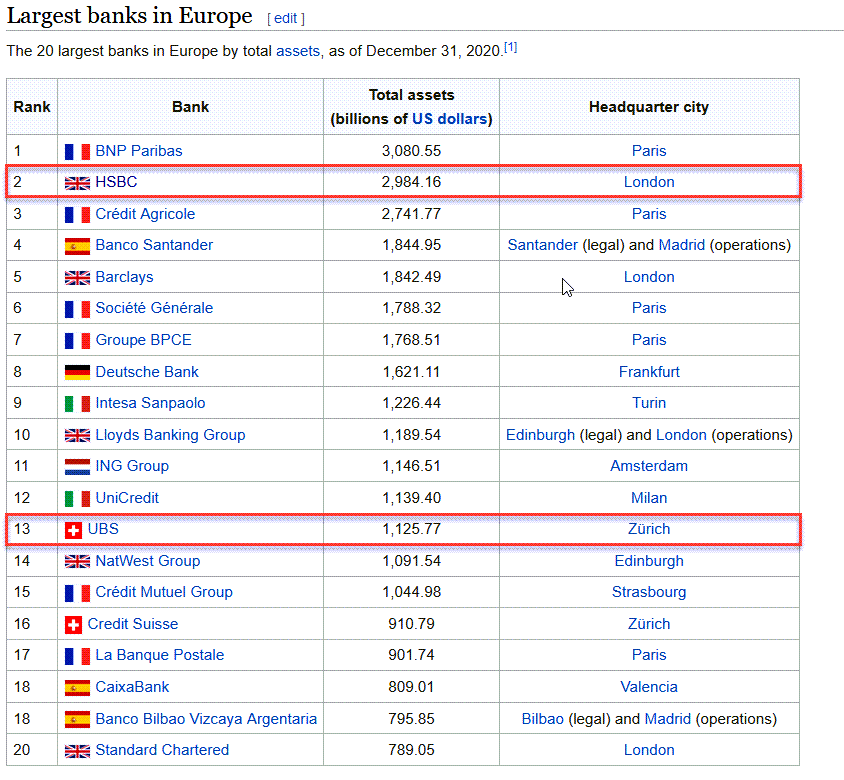The height and width of the screenshot is (780, 844).
Task: Open the Groupe BPCE link
Action: point(143,340)
